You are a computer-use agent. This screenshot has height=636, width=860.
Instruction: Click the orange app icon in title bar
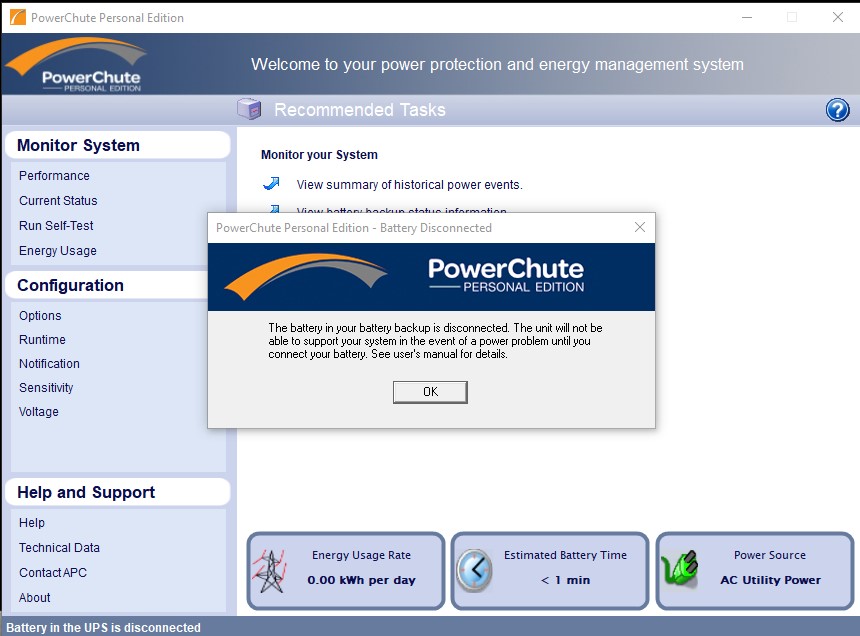17,17
